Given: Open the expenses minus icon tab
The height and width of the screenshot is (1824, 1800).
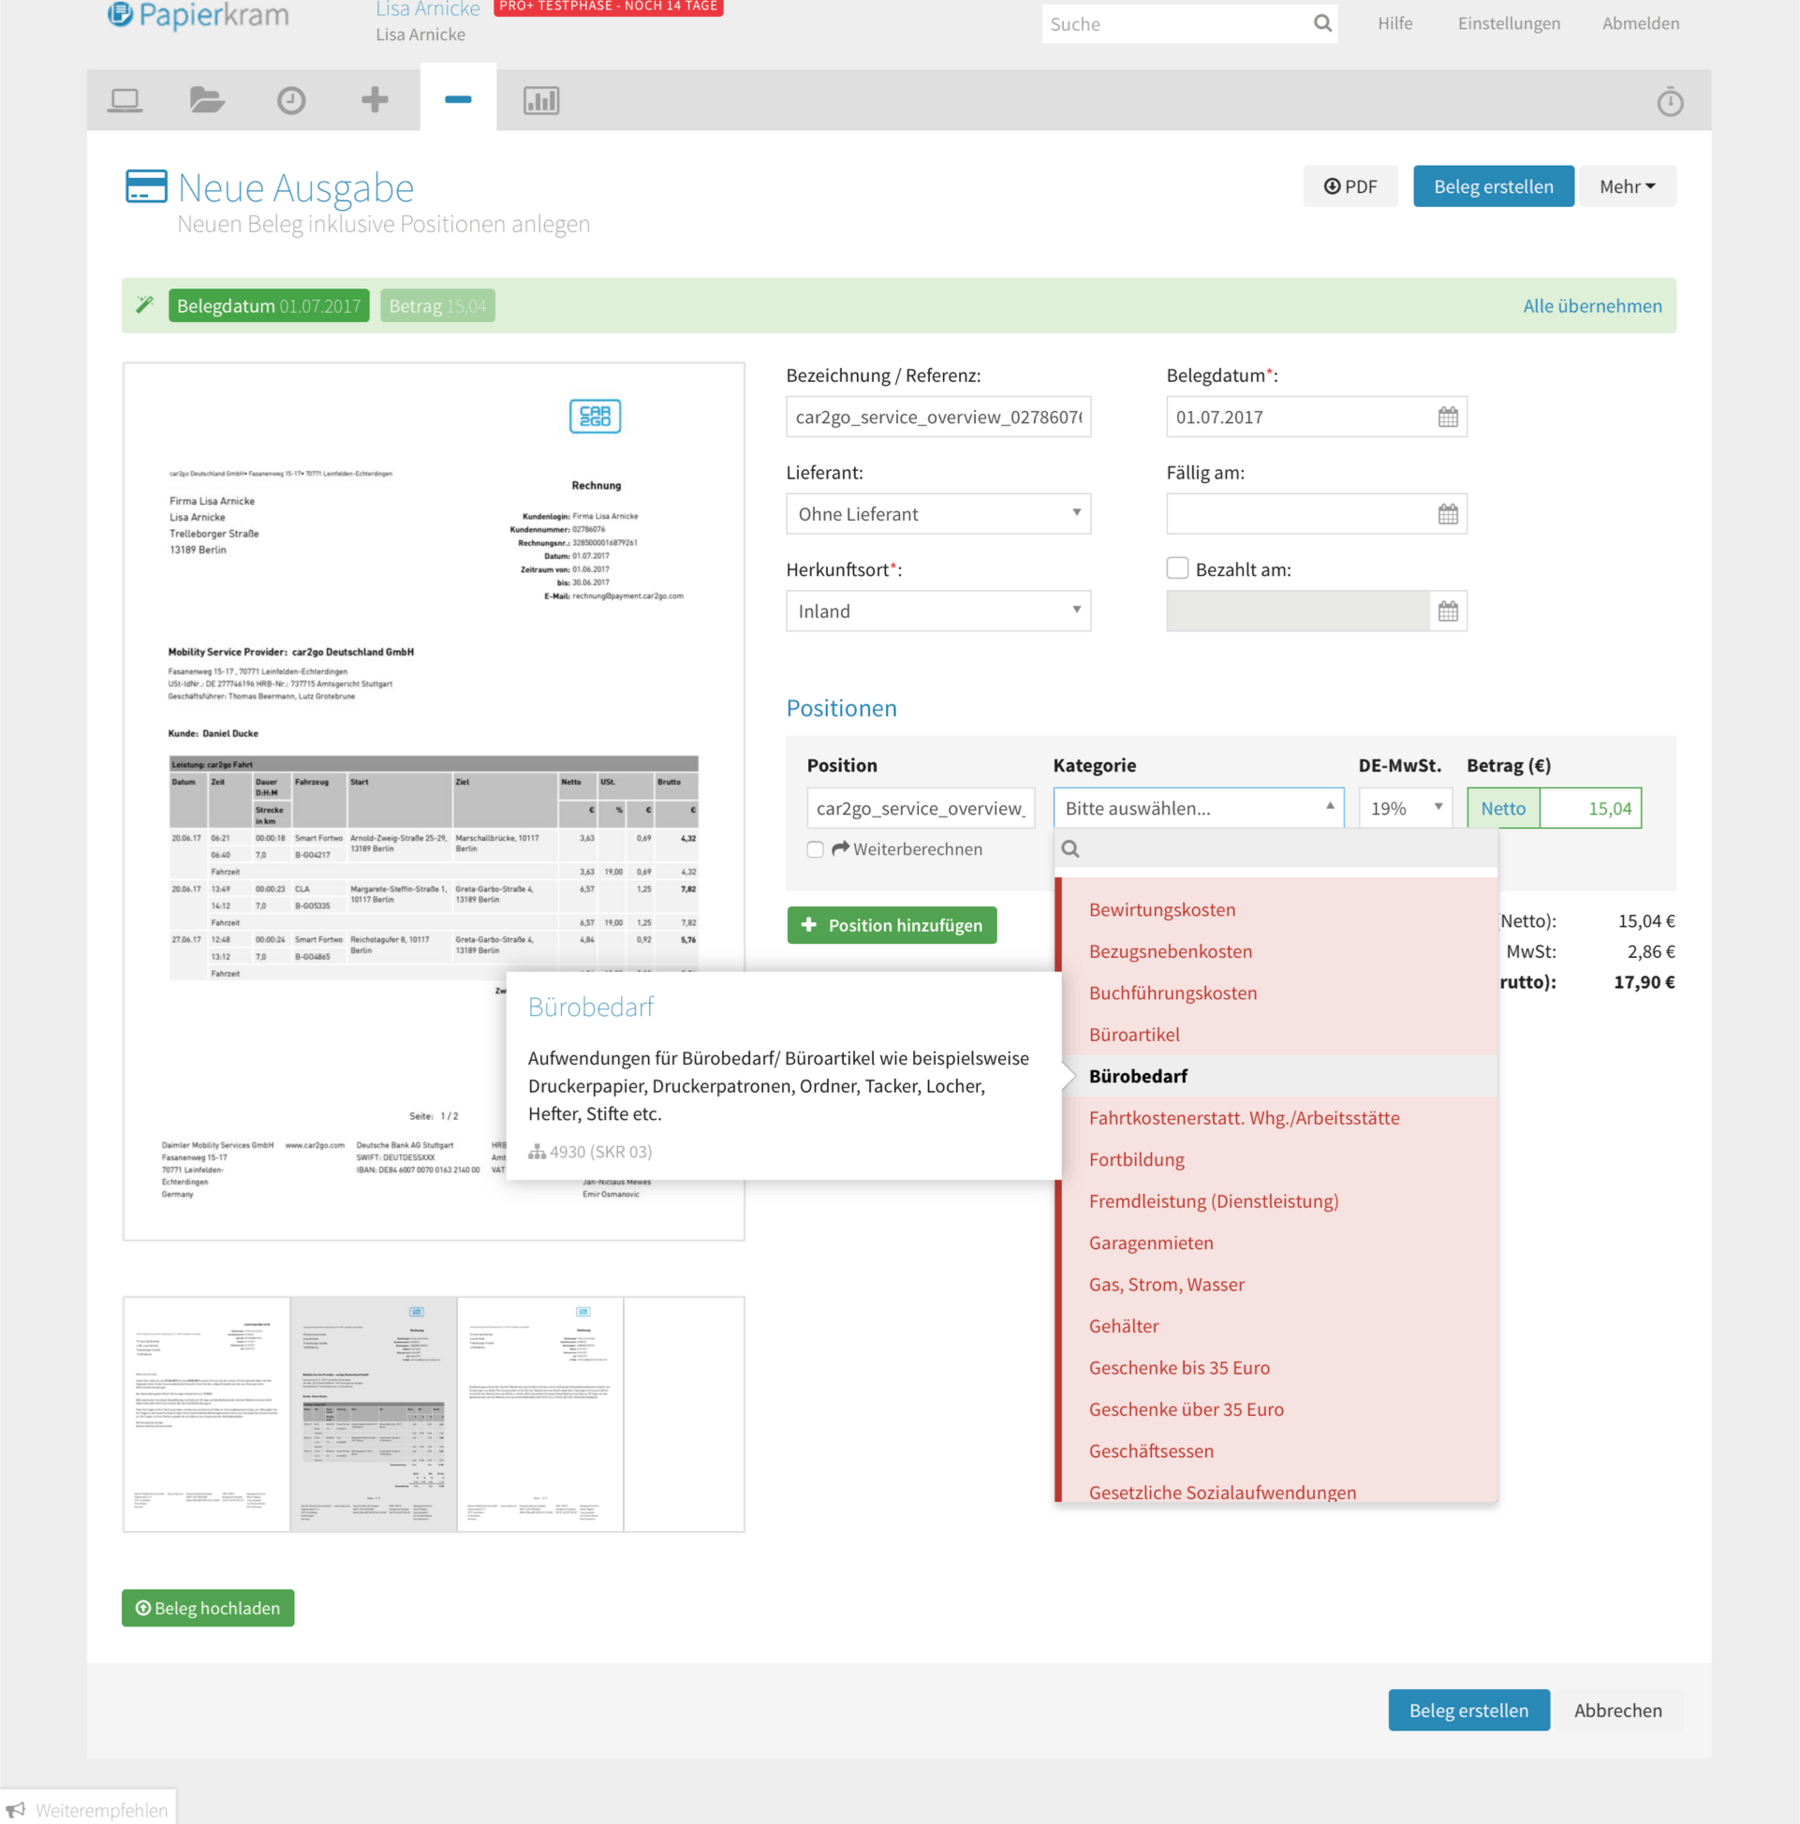Looking at the screenshot, I should (x=458, y=99).
